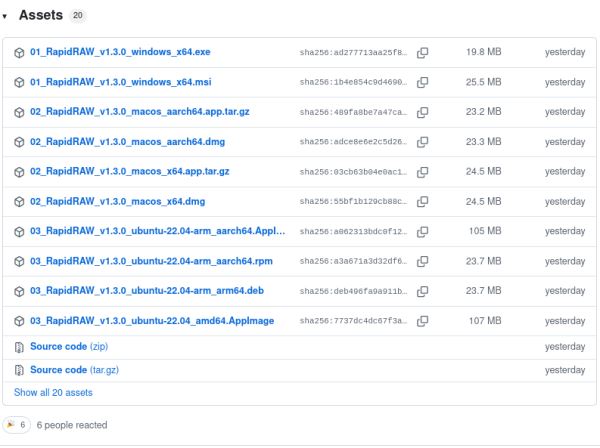
Task: Click the party popper reaction button
Action: pos(16,425)
